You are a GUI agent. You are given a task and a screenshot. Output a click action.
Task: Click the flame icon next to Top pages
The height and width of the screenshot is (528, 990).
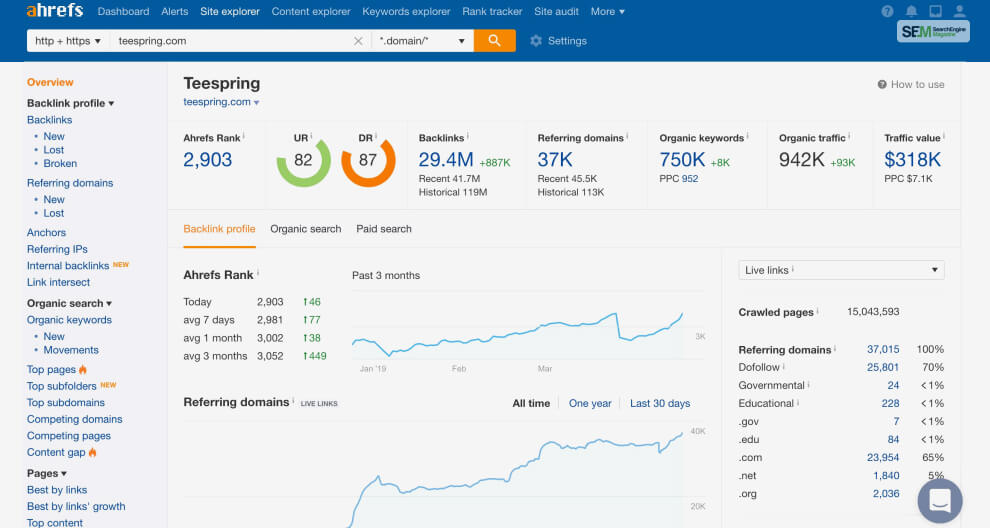[x=83, y=369]
